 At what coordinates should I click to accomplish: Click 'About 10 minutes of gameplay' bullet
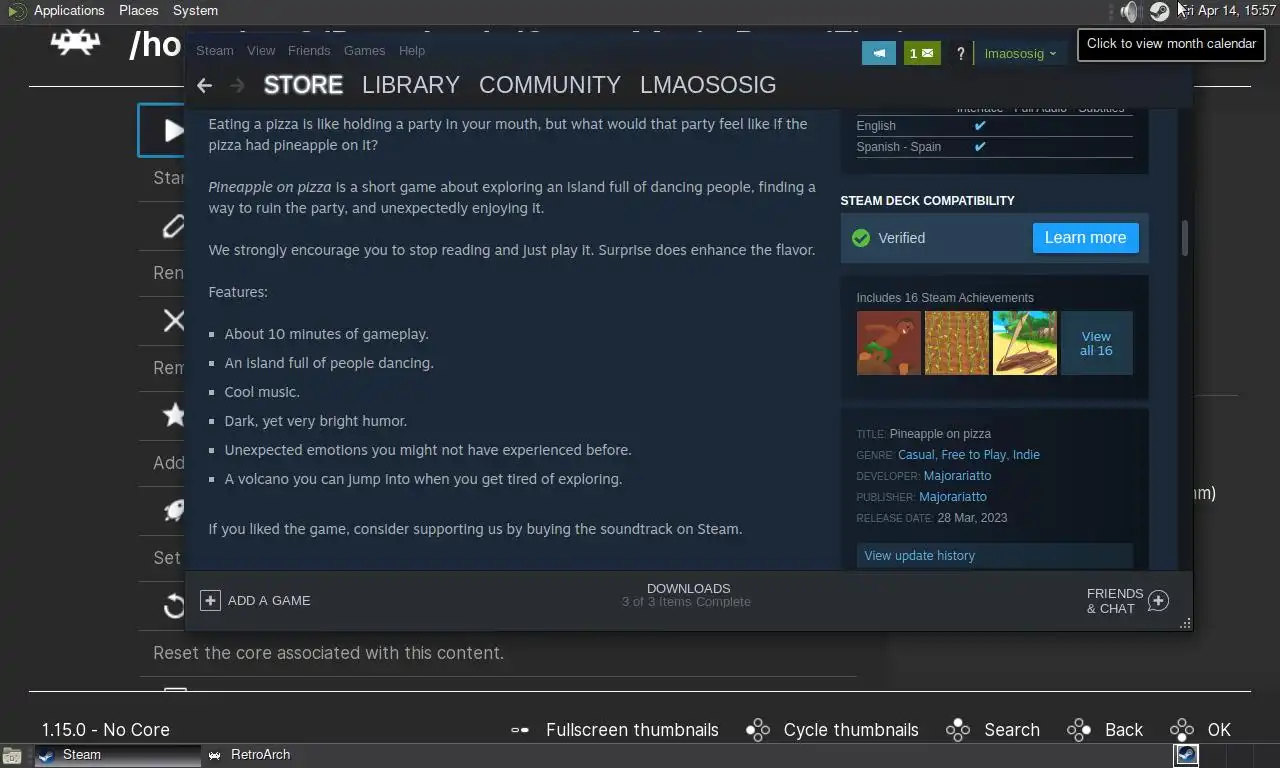point(326,334)
